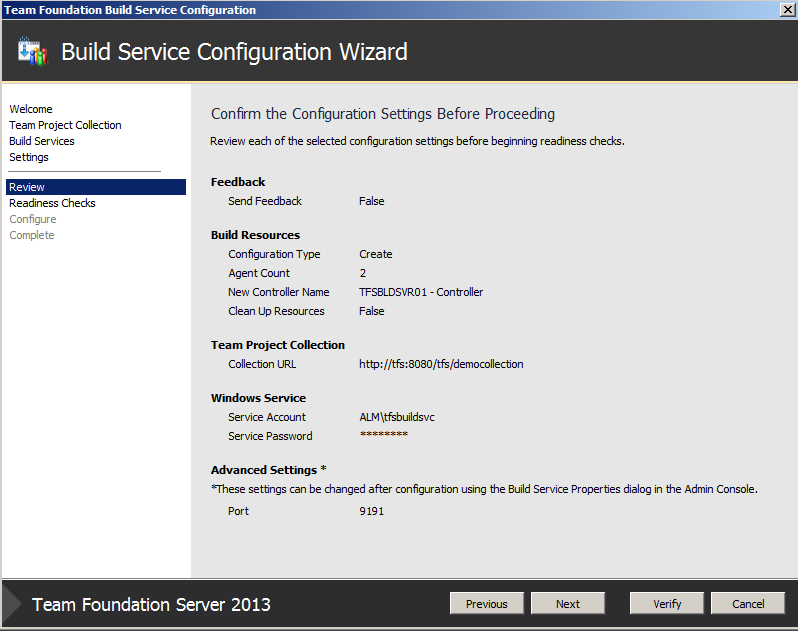Select the Build Services step

point(42,141)
